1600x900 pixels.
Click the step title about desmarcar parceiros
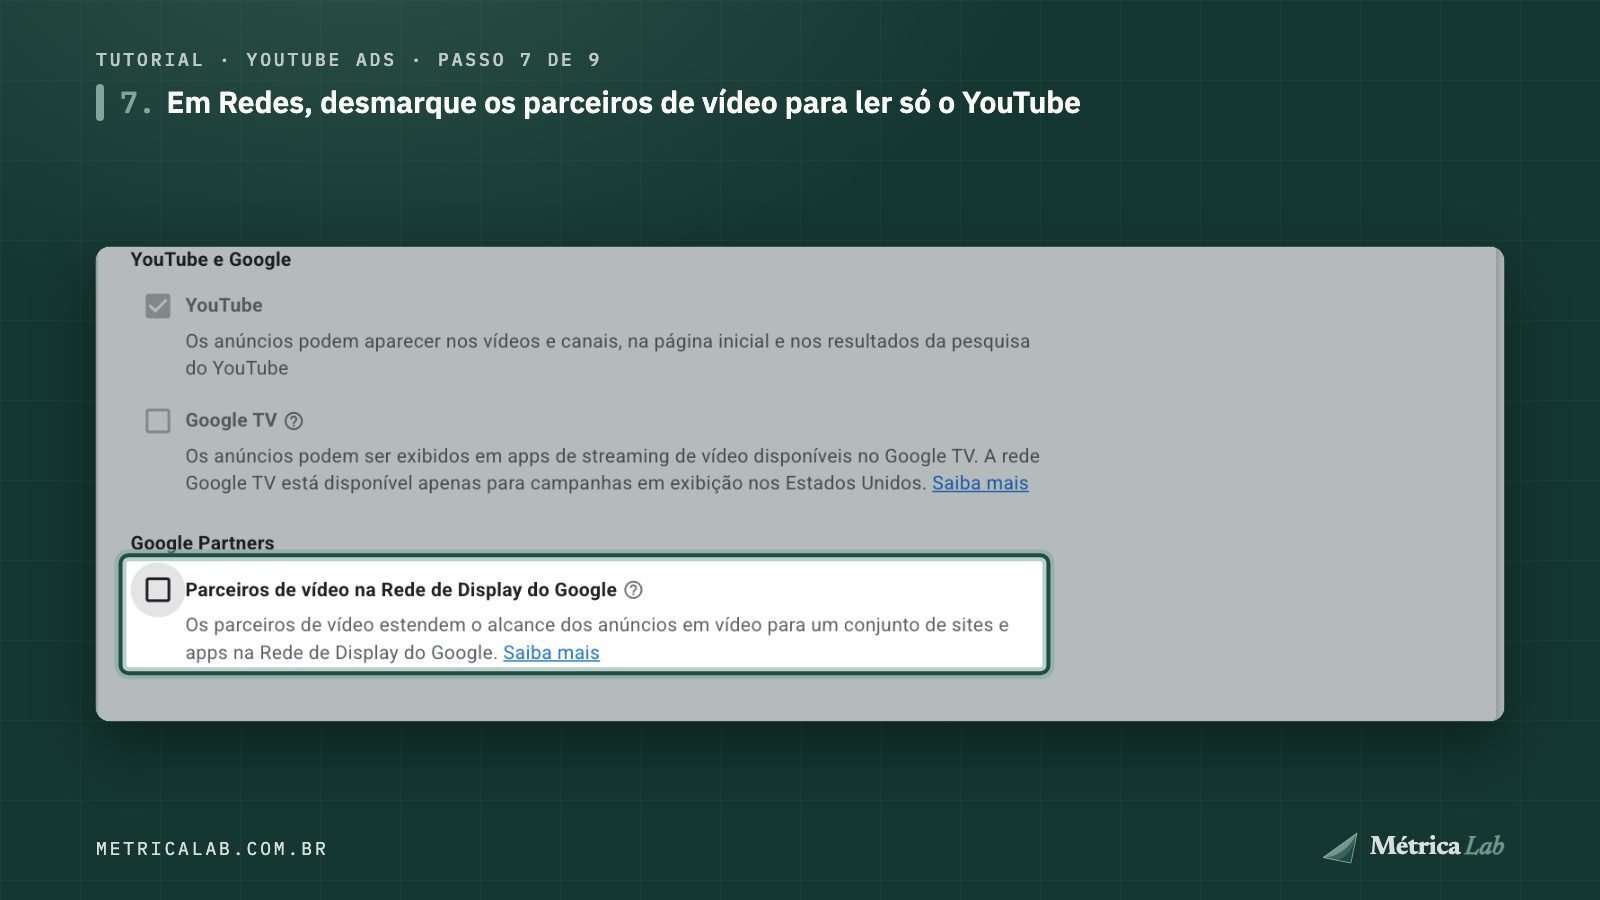tap(623, 103)
